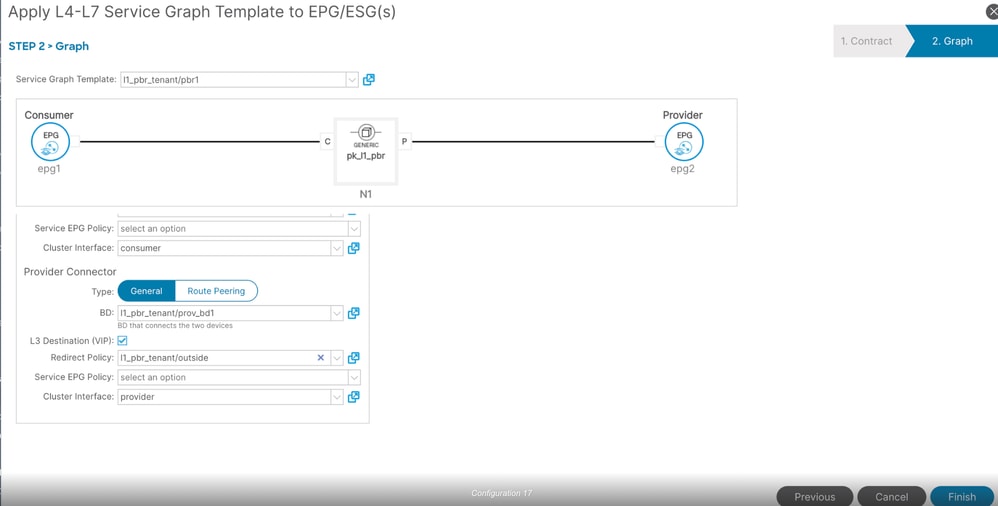The width and height of the screenshot is (998, 506).
Task: Click the P connector on node N1
Action: tap(404, 142)
